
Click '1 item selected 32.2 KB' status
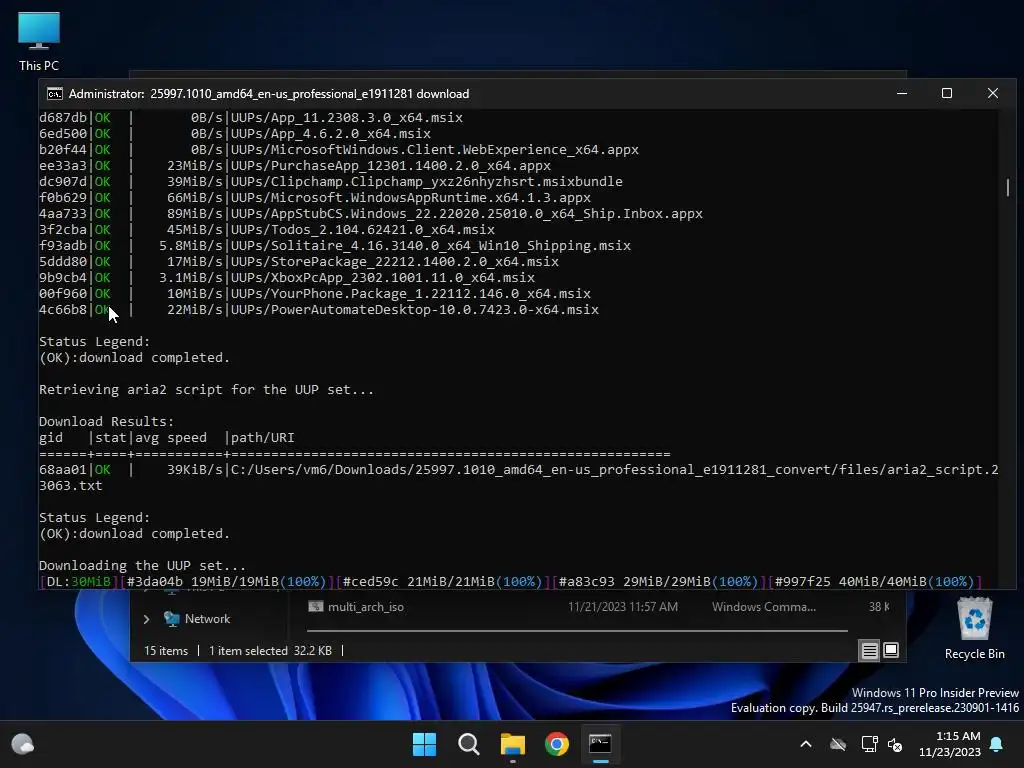pyautogui.click(x=270, y=650)
